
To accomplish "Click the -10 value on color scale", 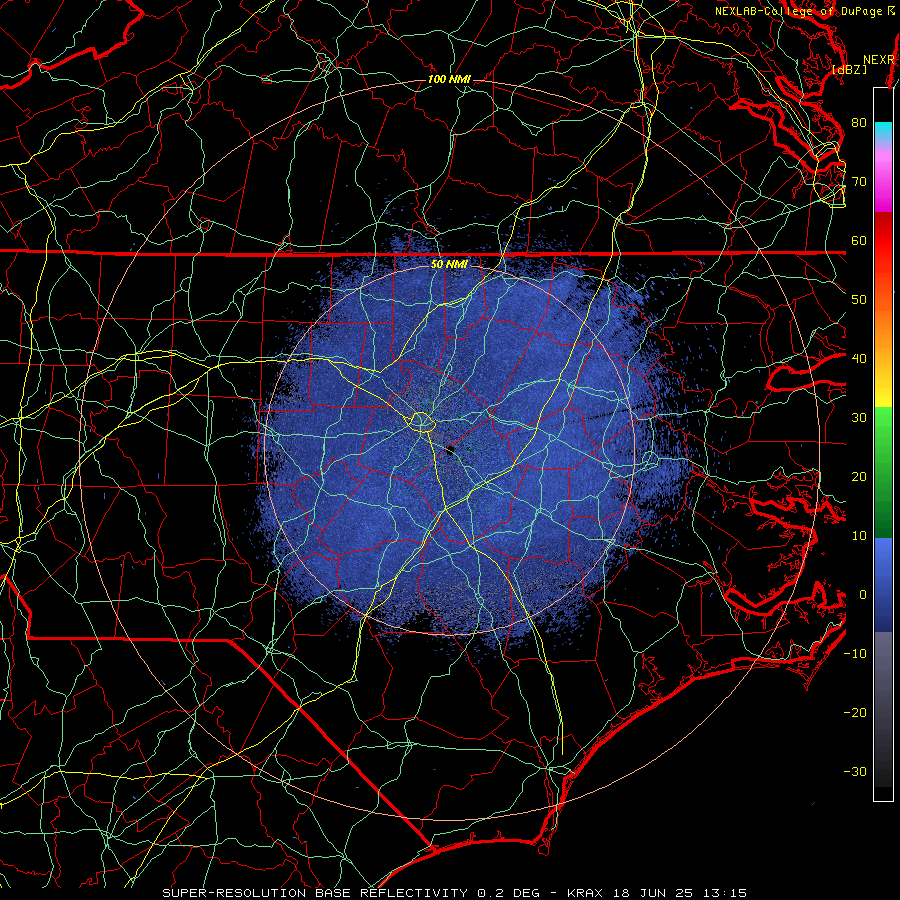I will [855, 654].
